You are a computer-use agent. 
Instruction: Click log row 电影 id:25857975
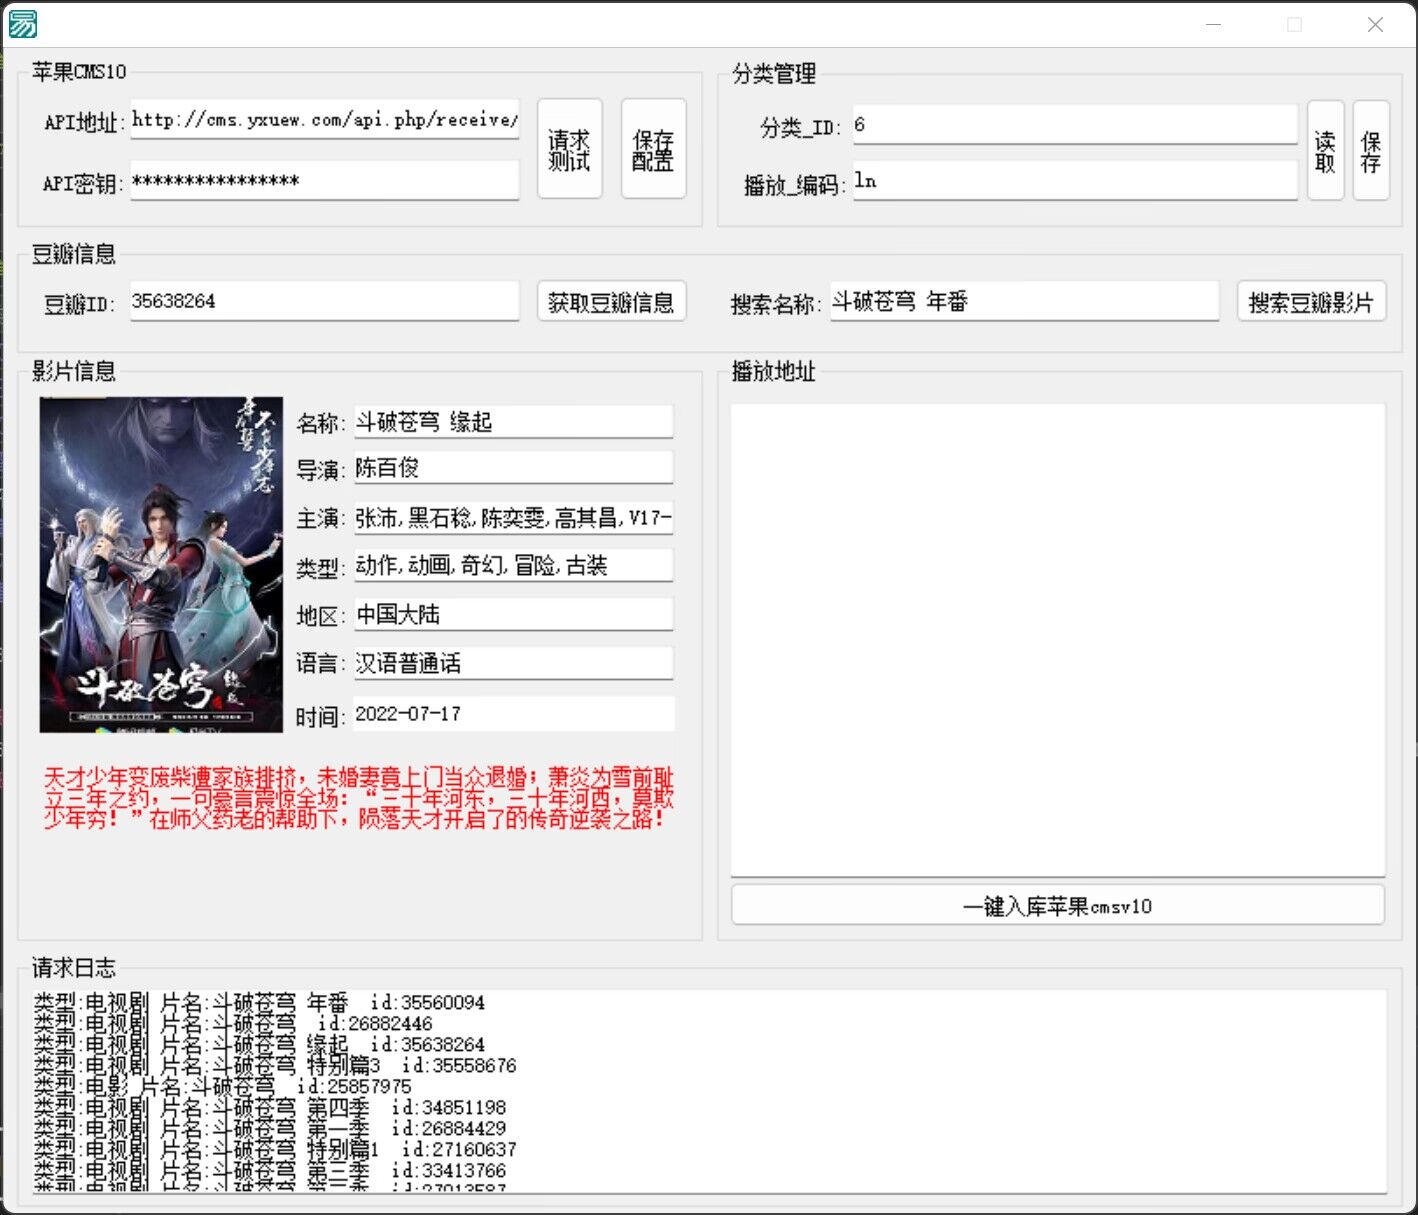[x=223, y=1086]
